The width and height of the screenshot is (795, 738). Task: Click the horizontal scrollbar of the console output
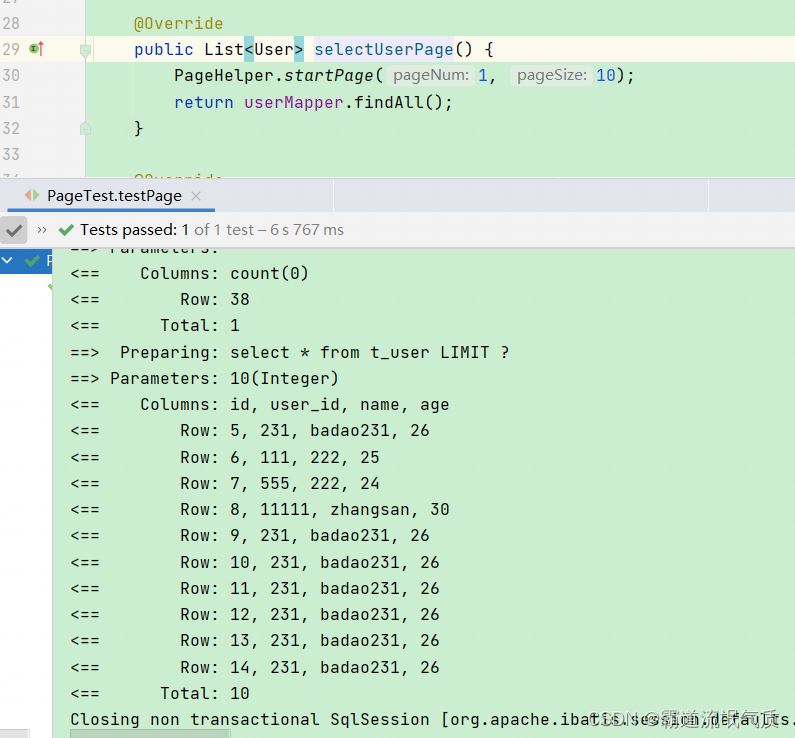[x=150, y=734]
